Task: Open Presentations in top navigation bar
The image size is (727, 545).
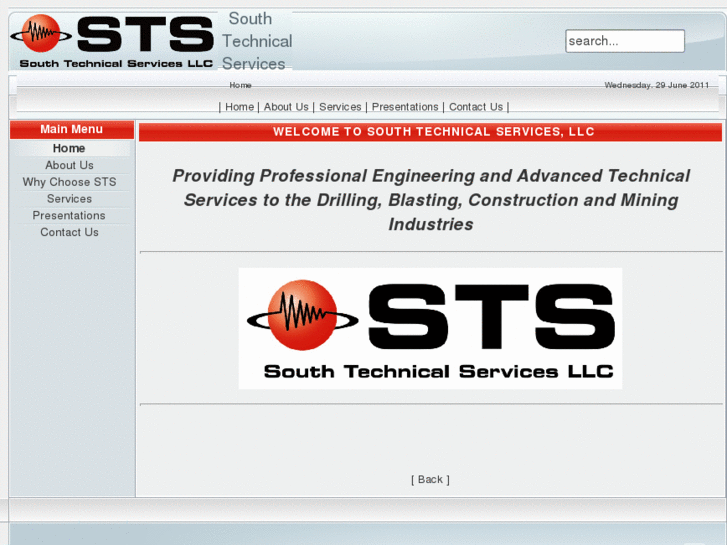Action: (405, 107)
